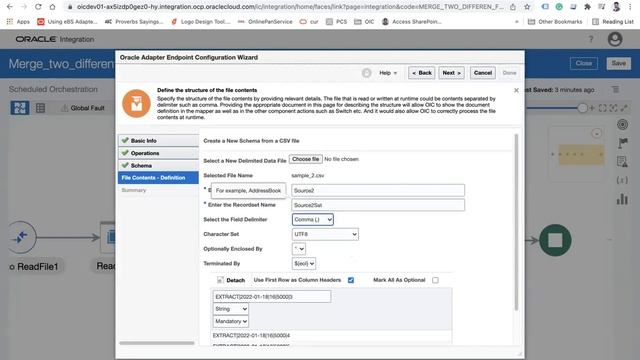Image resolution: width=640 pixels, height=360 pixels.
Task: Click the browser address bar URL
Action: [290, 7]
